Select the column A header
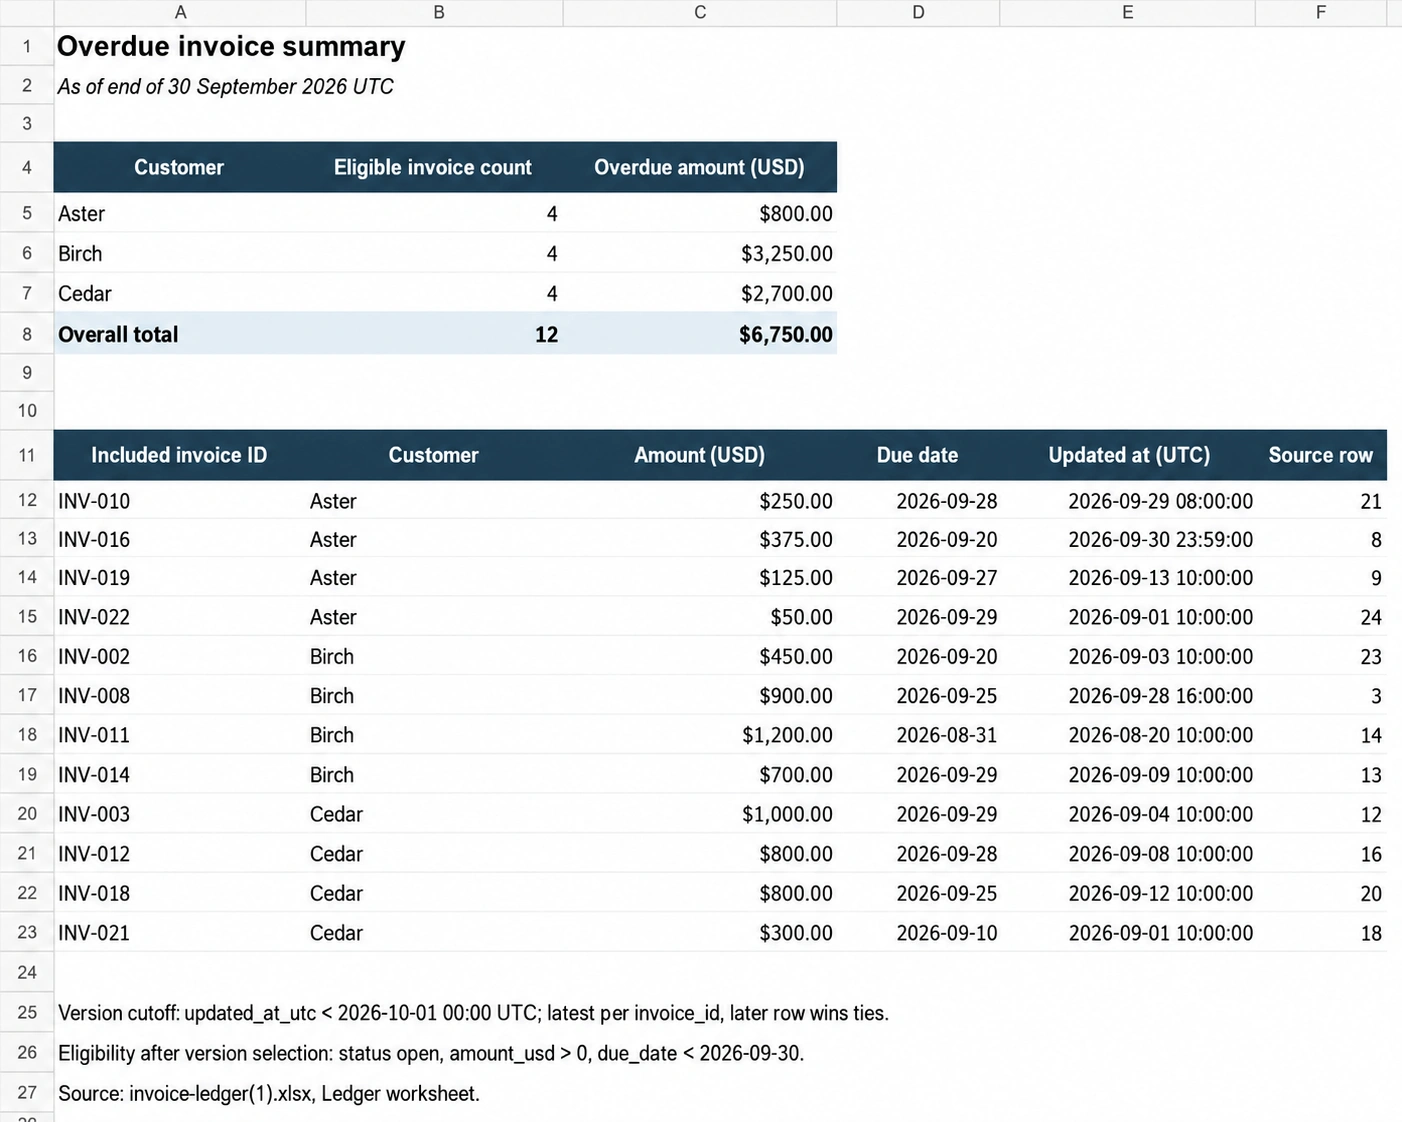 (x=180, y=12)
